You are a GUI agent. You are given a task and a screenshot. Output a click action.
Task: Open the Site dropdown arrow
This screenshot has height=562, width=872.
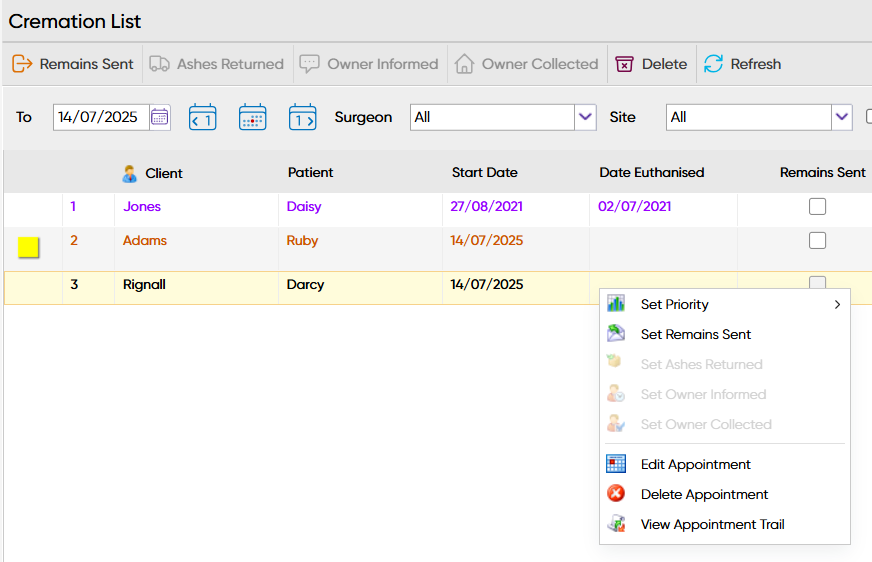pos(842,117)
